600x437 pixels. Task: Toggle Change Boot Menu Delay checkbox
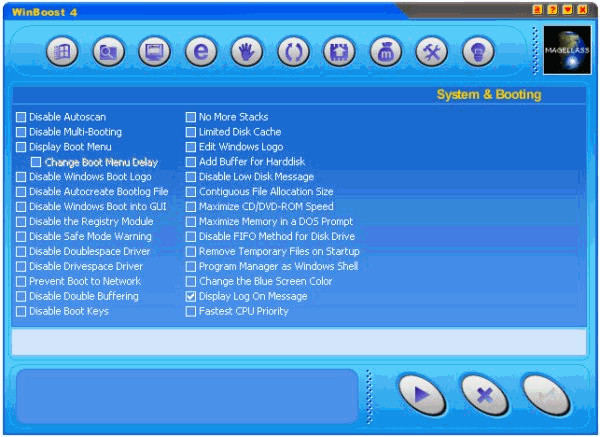point(36,162)
